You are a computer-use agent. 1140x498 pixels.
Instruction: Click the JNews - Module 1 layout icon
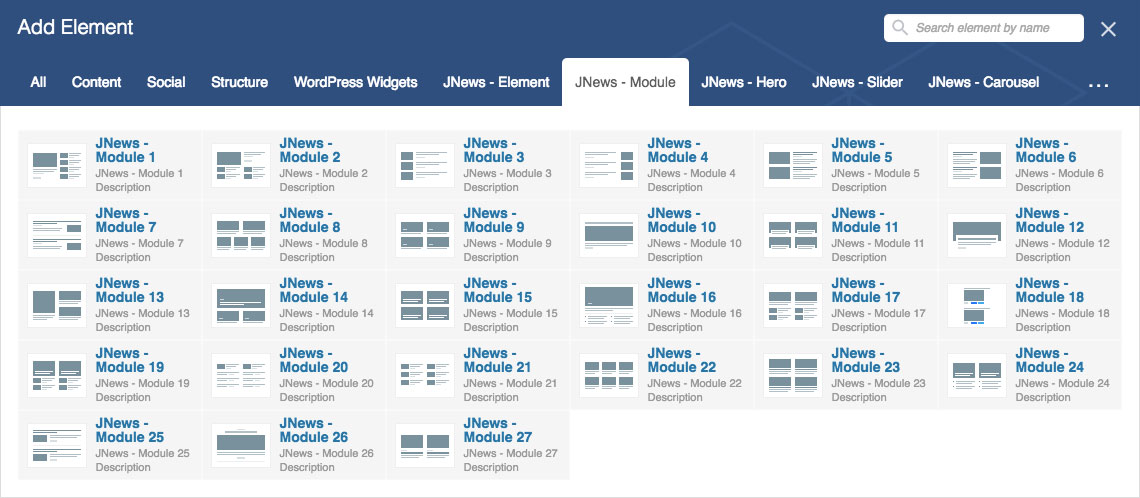[x=57, y=165]
